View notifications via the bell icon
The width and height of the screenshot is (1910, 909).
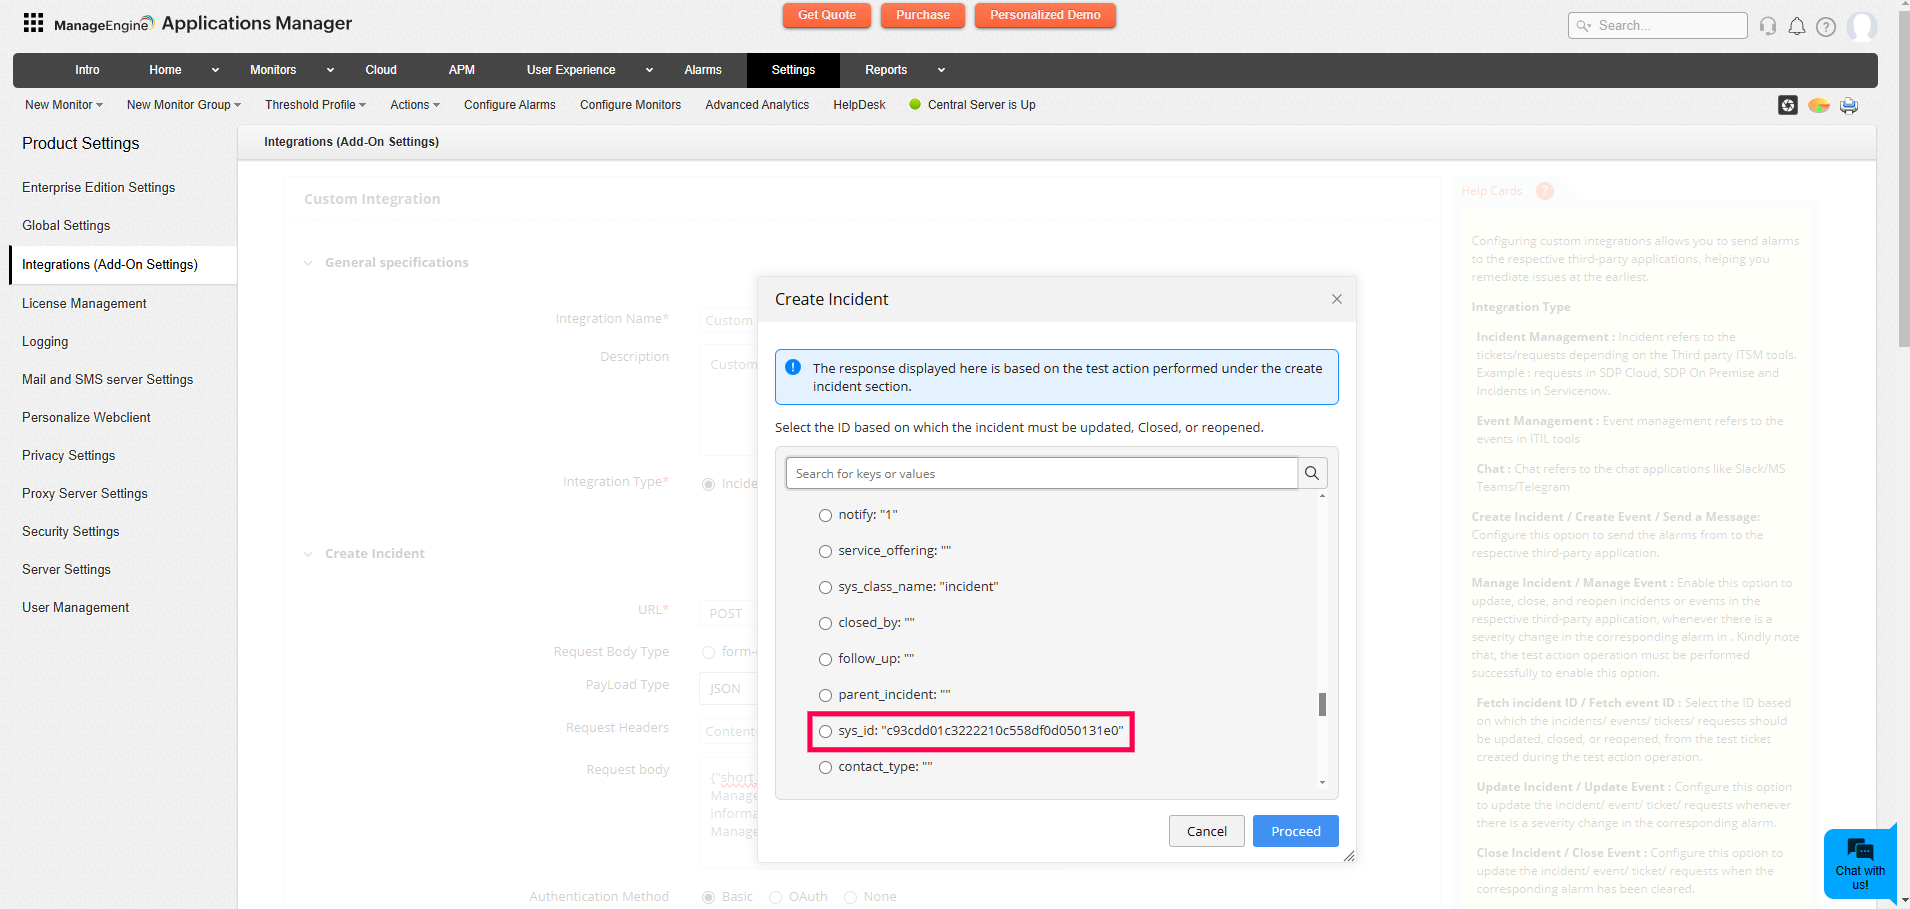(1797, 26)
